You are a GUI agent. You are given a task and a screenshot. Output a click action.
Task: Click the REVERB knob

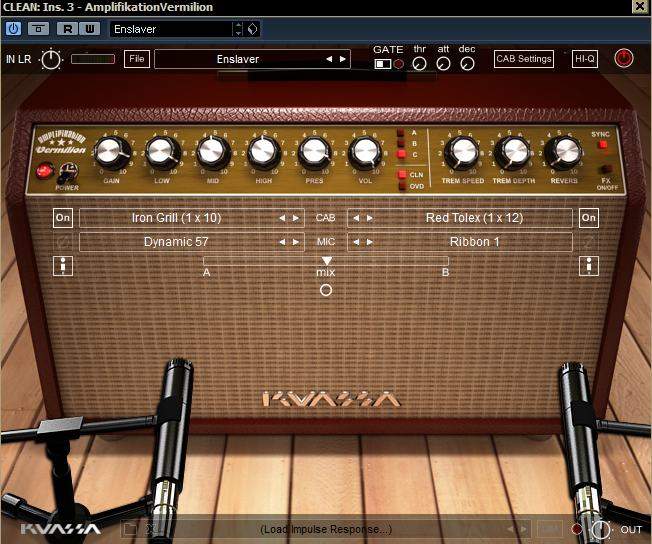coord(564,152)
